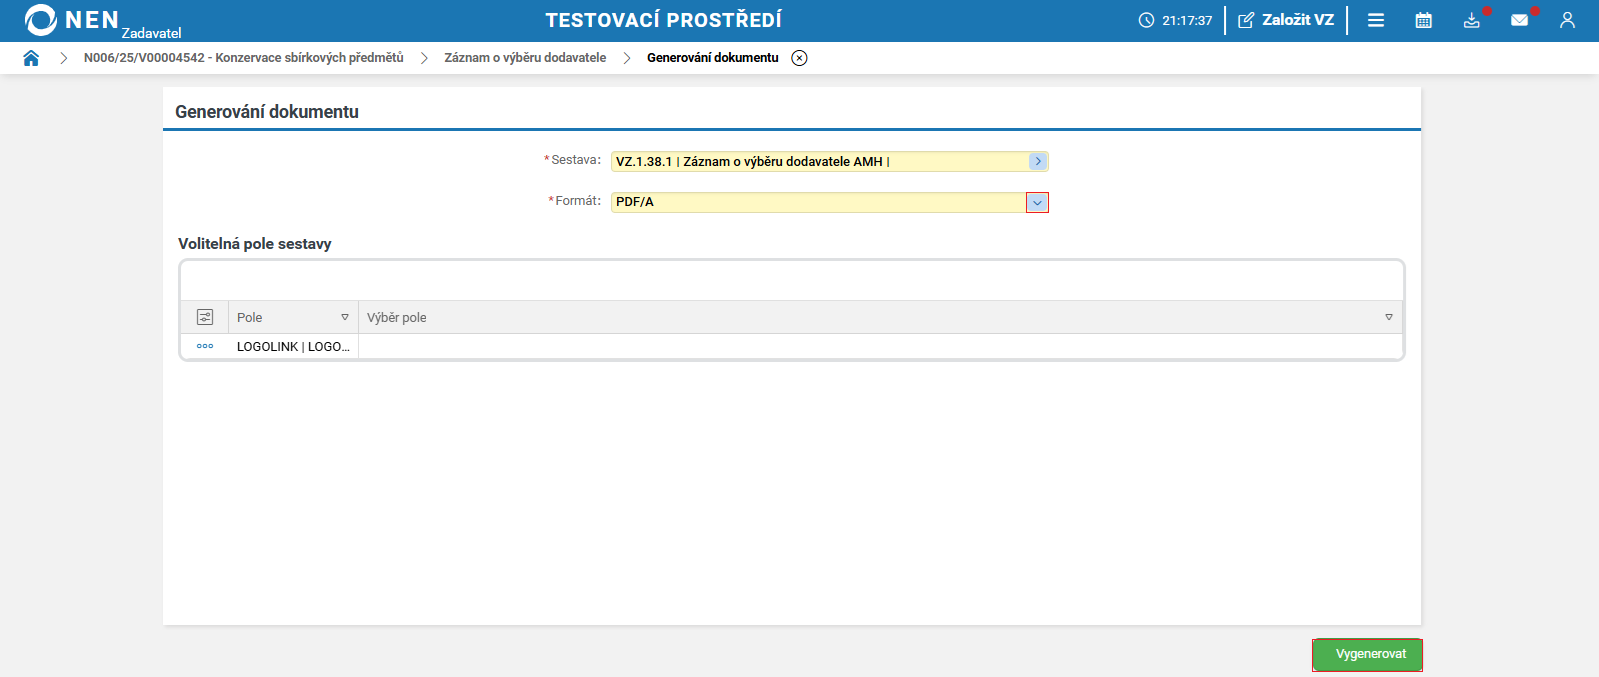Click Založit VZ button
Viewport: 1599px width, 677px height.
1286,20
